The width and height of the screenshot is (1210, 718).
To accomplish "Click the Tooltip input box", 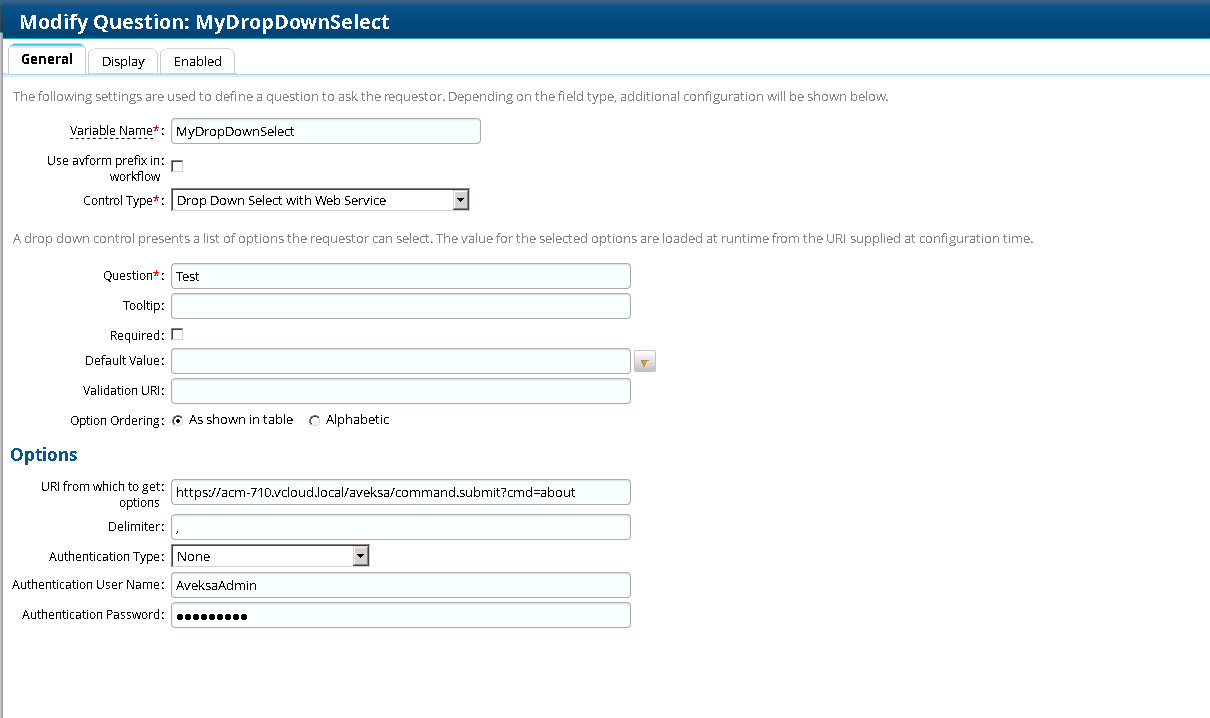I will click(400, 306).
